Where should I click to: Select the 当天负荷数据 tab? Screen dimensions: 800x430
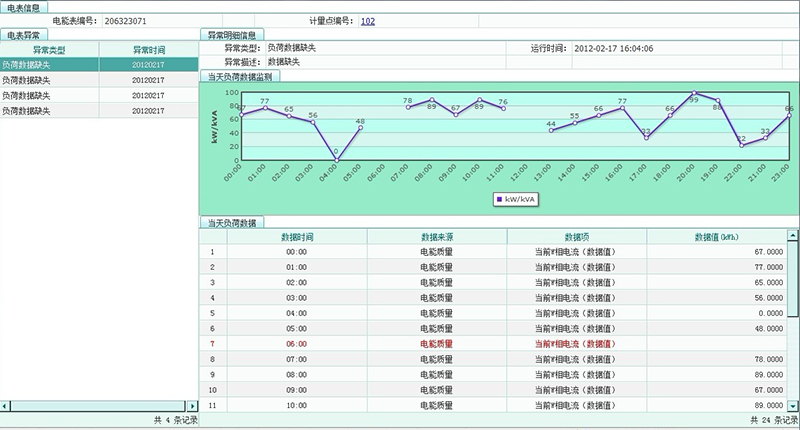pos(231,222)
